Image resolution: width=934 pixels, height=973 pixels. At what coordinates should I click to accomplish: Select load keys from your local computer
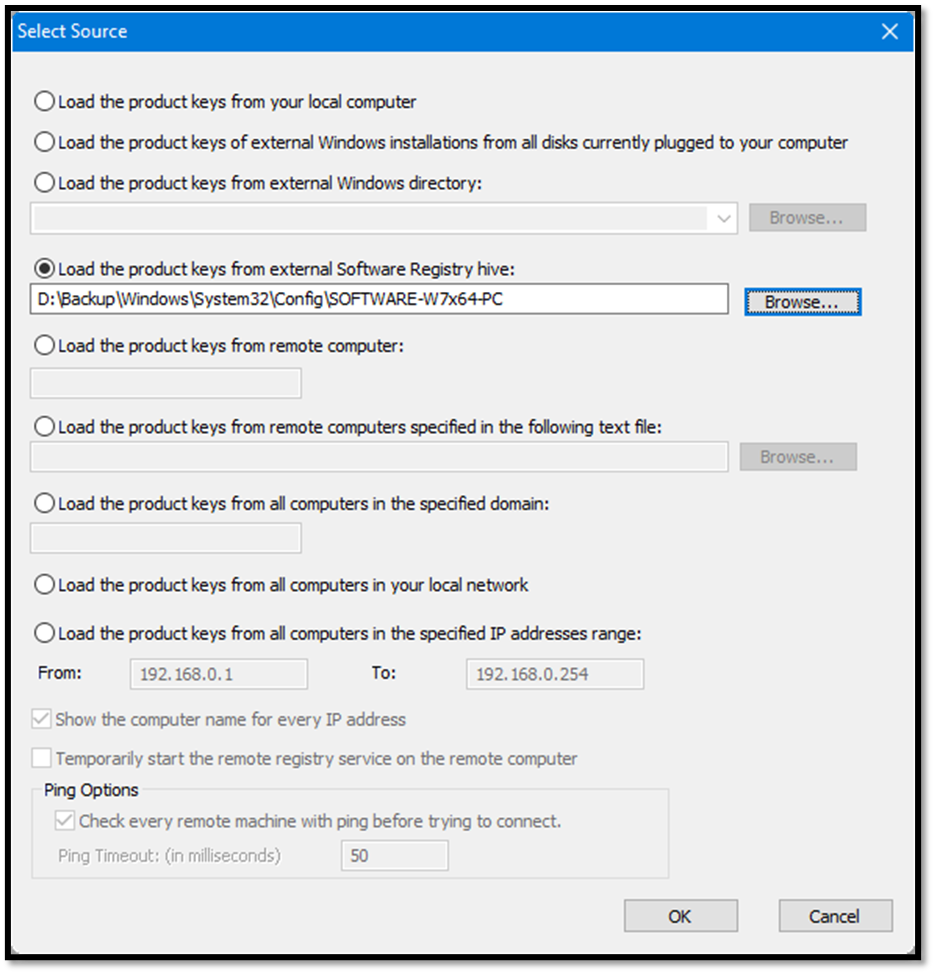click(x=44, y=101)
